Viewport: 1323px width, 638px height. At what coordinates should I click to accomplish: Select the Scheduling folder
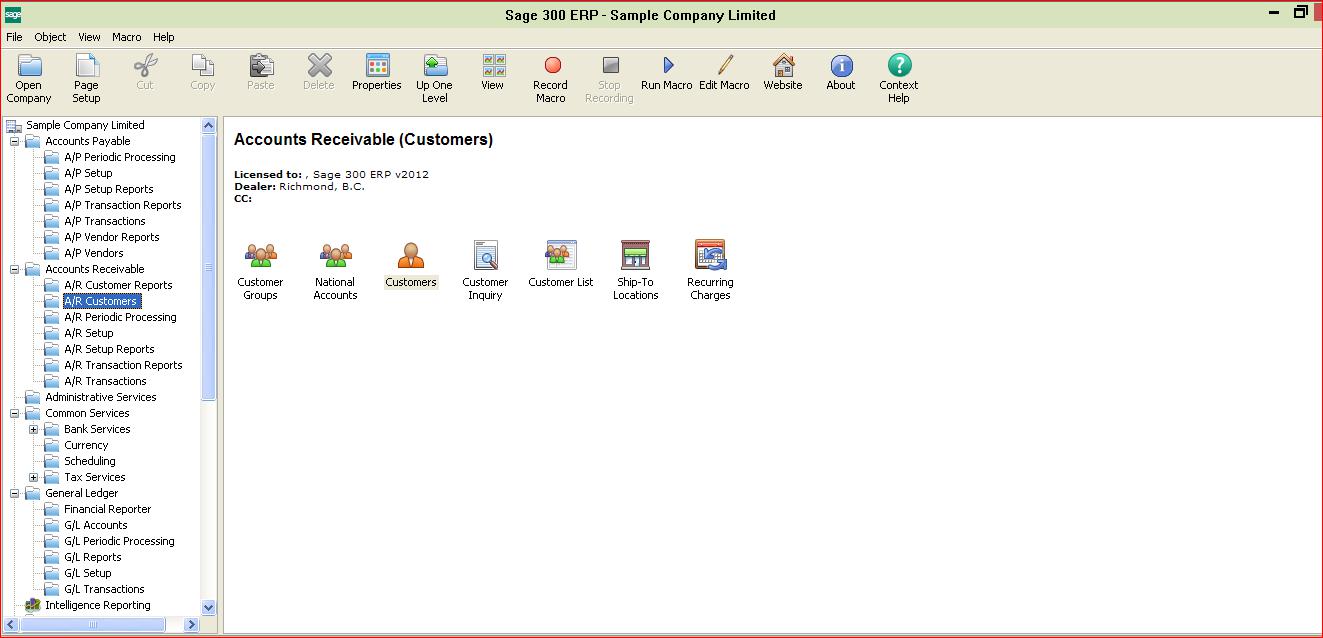tap(89, 461)
